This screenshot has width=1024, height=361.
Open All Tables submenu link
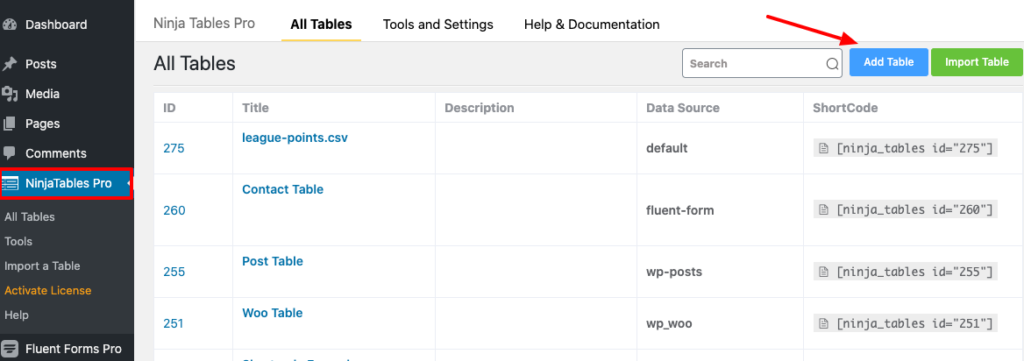(x=29, y=217)
